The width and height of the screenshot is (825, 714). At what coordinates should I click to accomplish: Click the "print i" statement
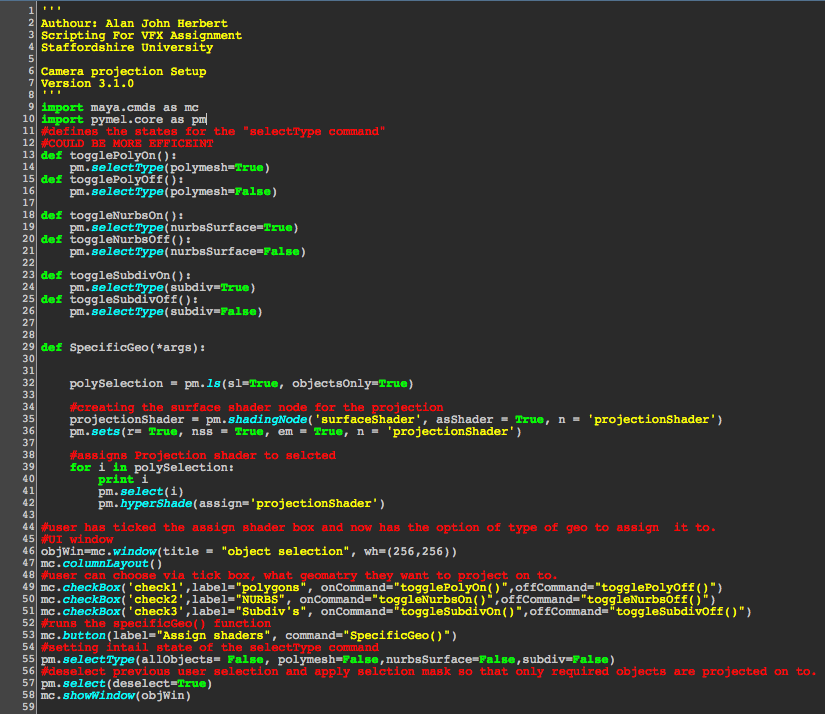tap(123, 479)
